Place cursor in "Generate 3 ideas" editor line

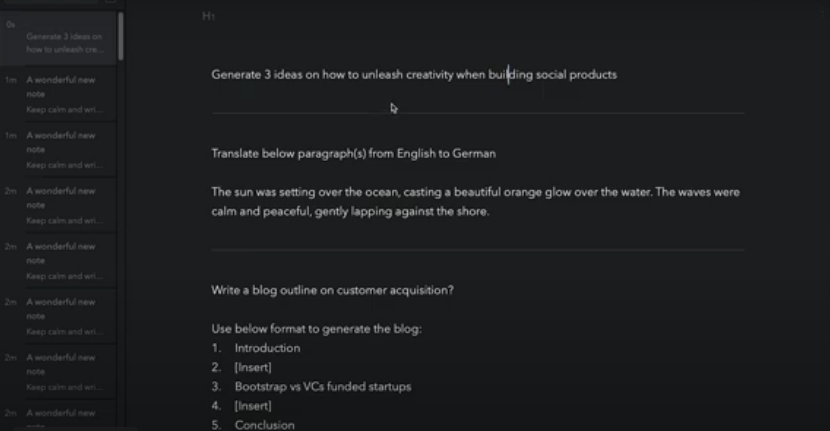click(414, 75)
